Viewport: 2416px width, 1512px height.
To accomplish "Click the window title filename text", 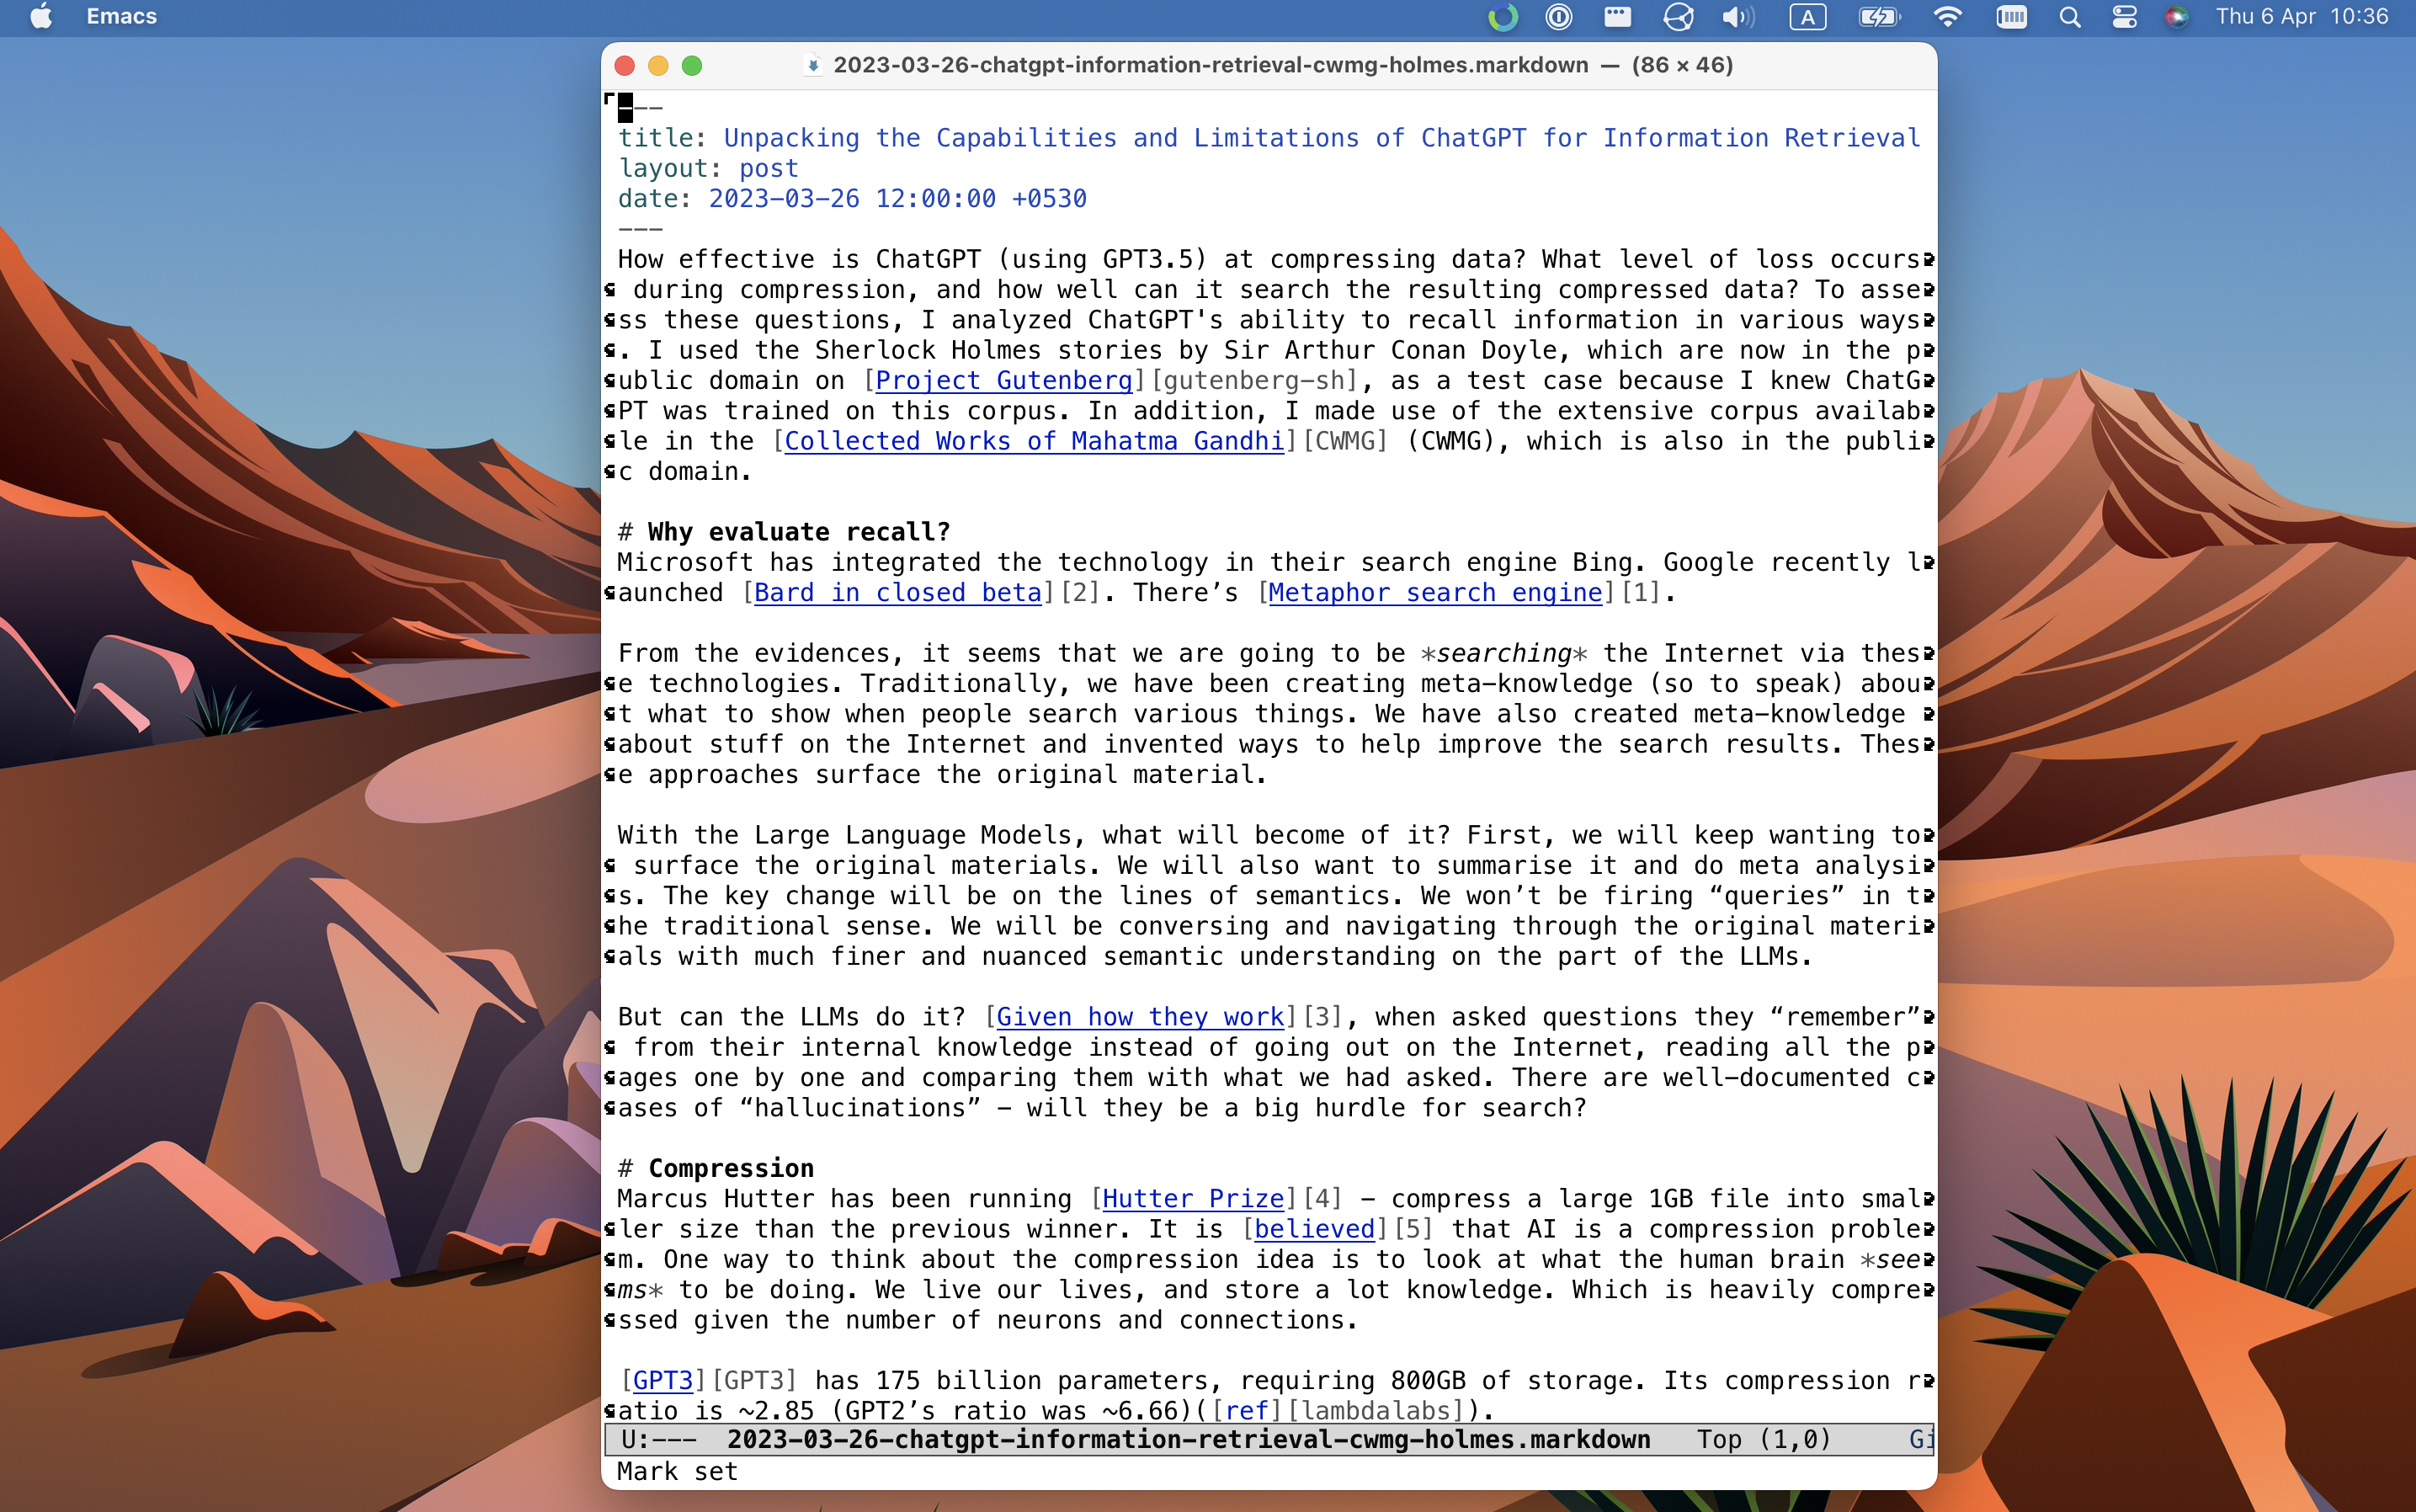I will tap(1210, 65).
